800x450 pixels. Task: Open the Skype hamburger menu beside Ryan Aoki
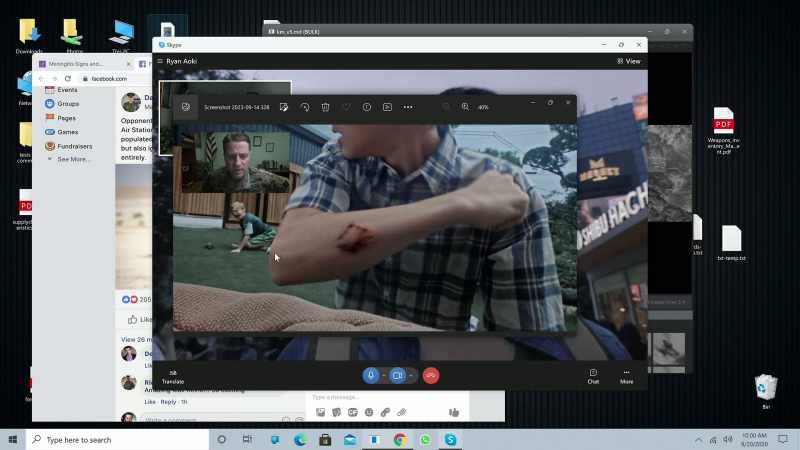(x=160, y=61)
